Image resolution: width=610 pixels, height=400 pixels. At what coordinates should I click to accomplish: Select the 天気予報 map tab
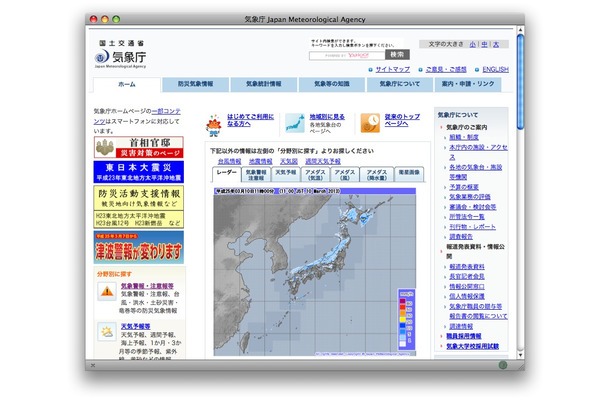[286, 175]
